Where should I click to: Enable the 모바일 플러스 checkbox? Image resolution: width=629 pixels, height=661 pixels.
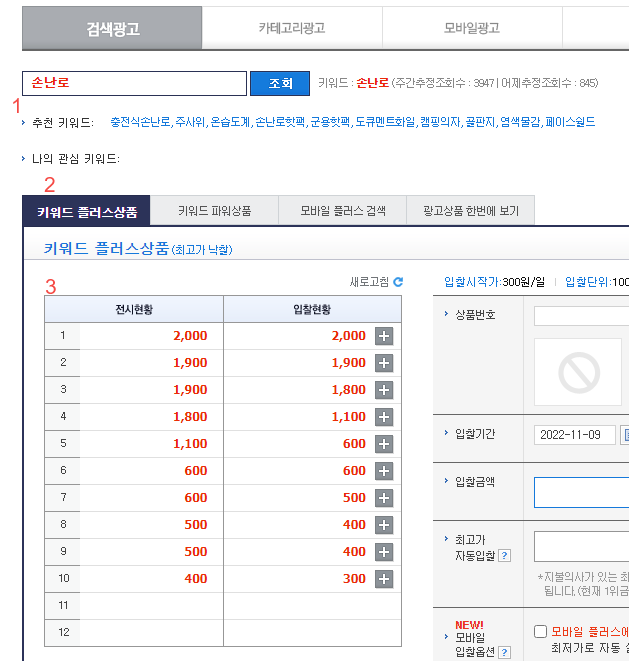pyautogui.click(x=540, y=631)
